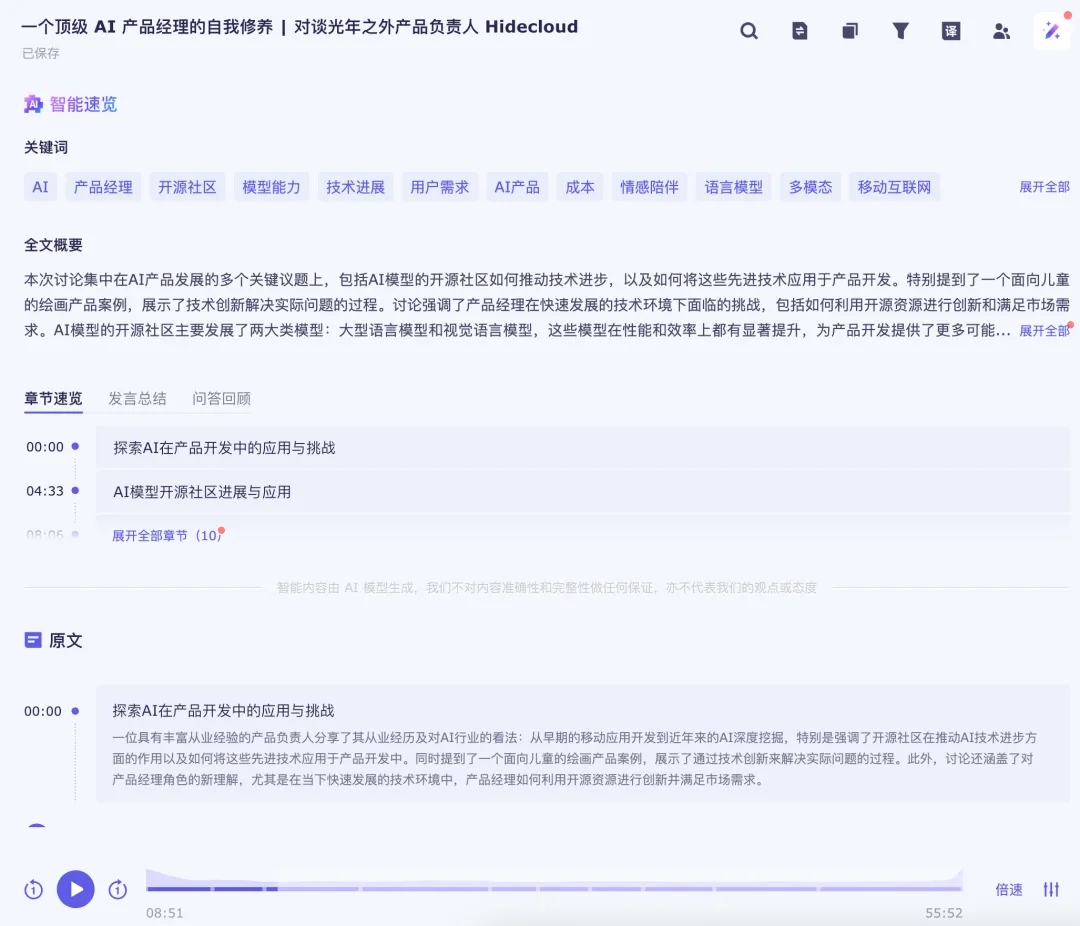
Task: Click the AI magic wand icon
Action: 1052,31
